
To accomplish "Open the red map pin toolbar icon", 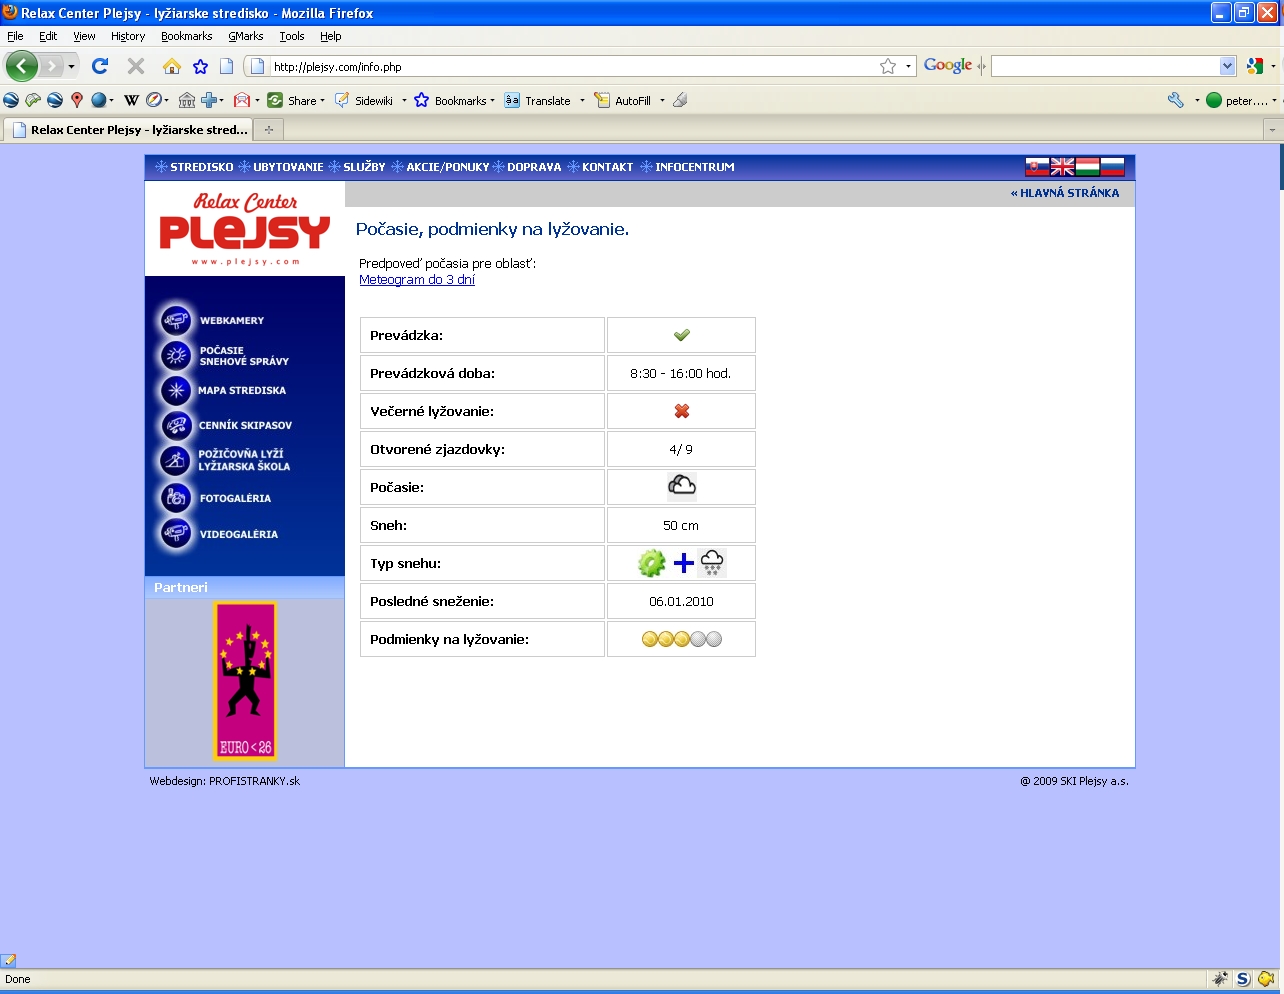I will (x=77, y=100).
